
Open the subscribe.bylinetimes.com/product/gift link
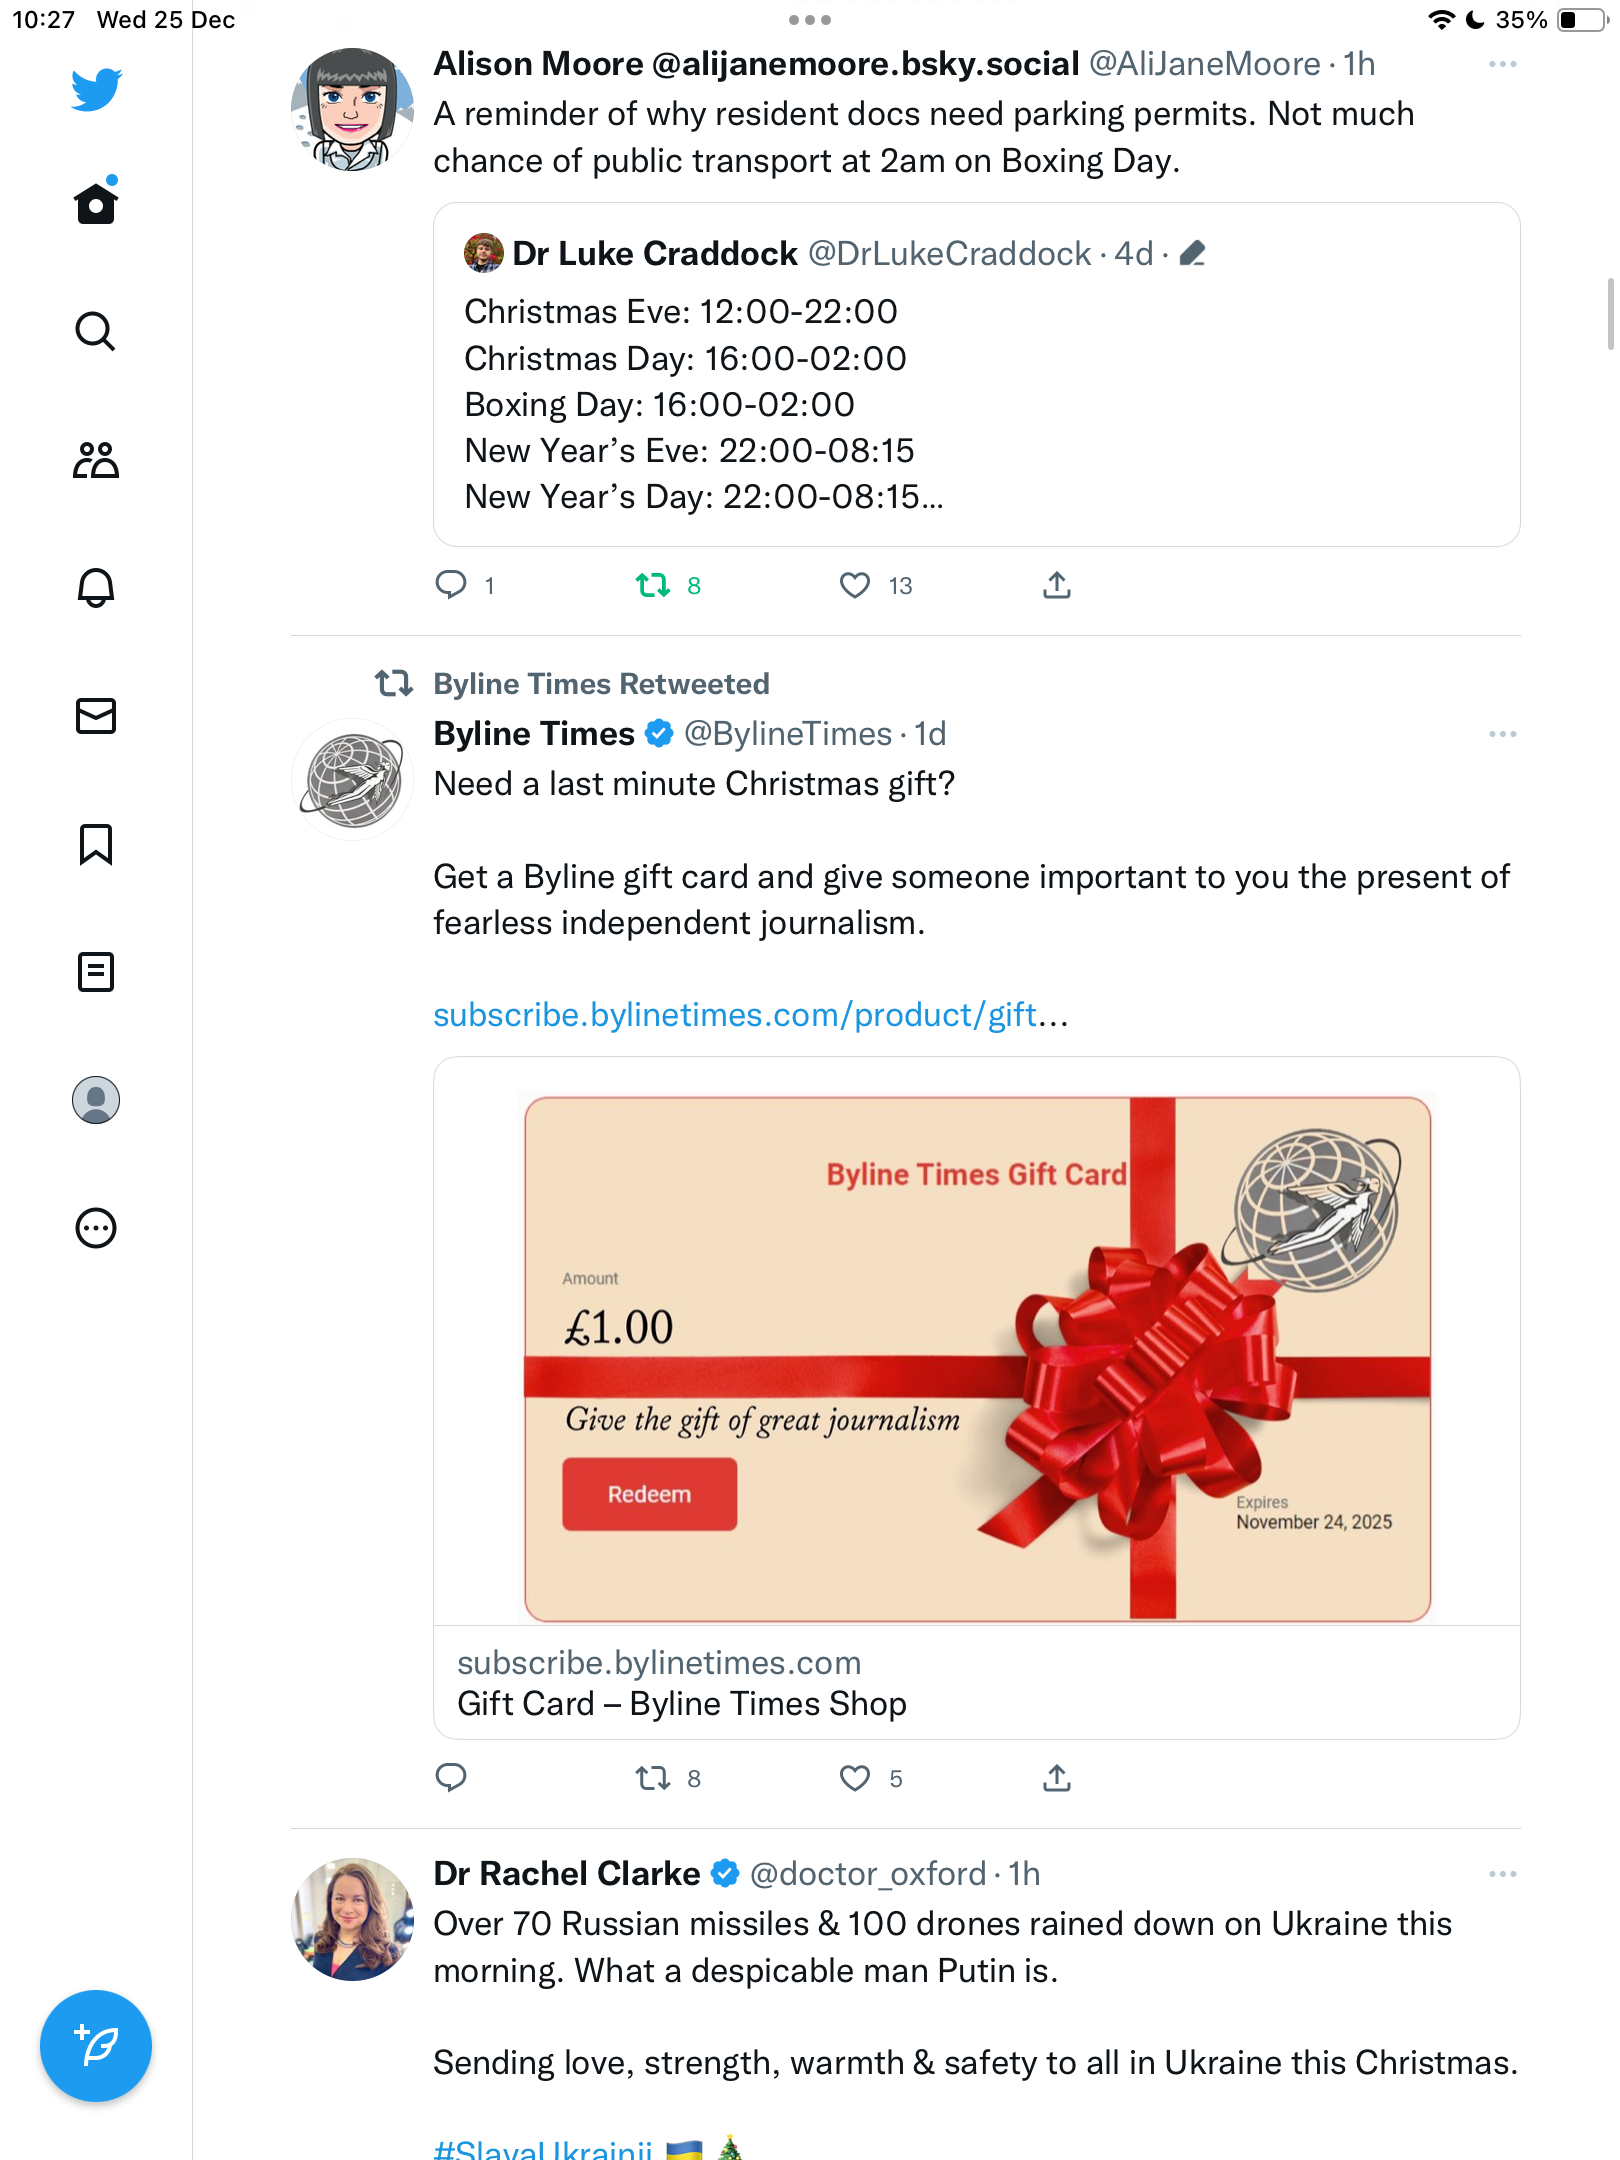[751, 1015]
